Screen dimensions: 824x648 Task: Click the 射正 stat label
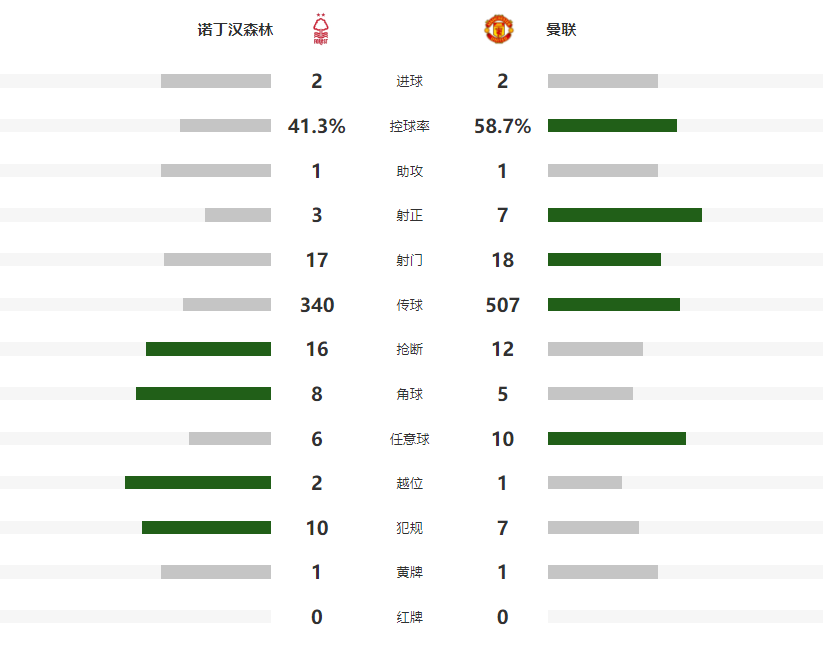click(x=410, y=216)
